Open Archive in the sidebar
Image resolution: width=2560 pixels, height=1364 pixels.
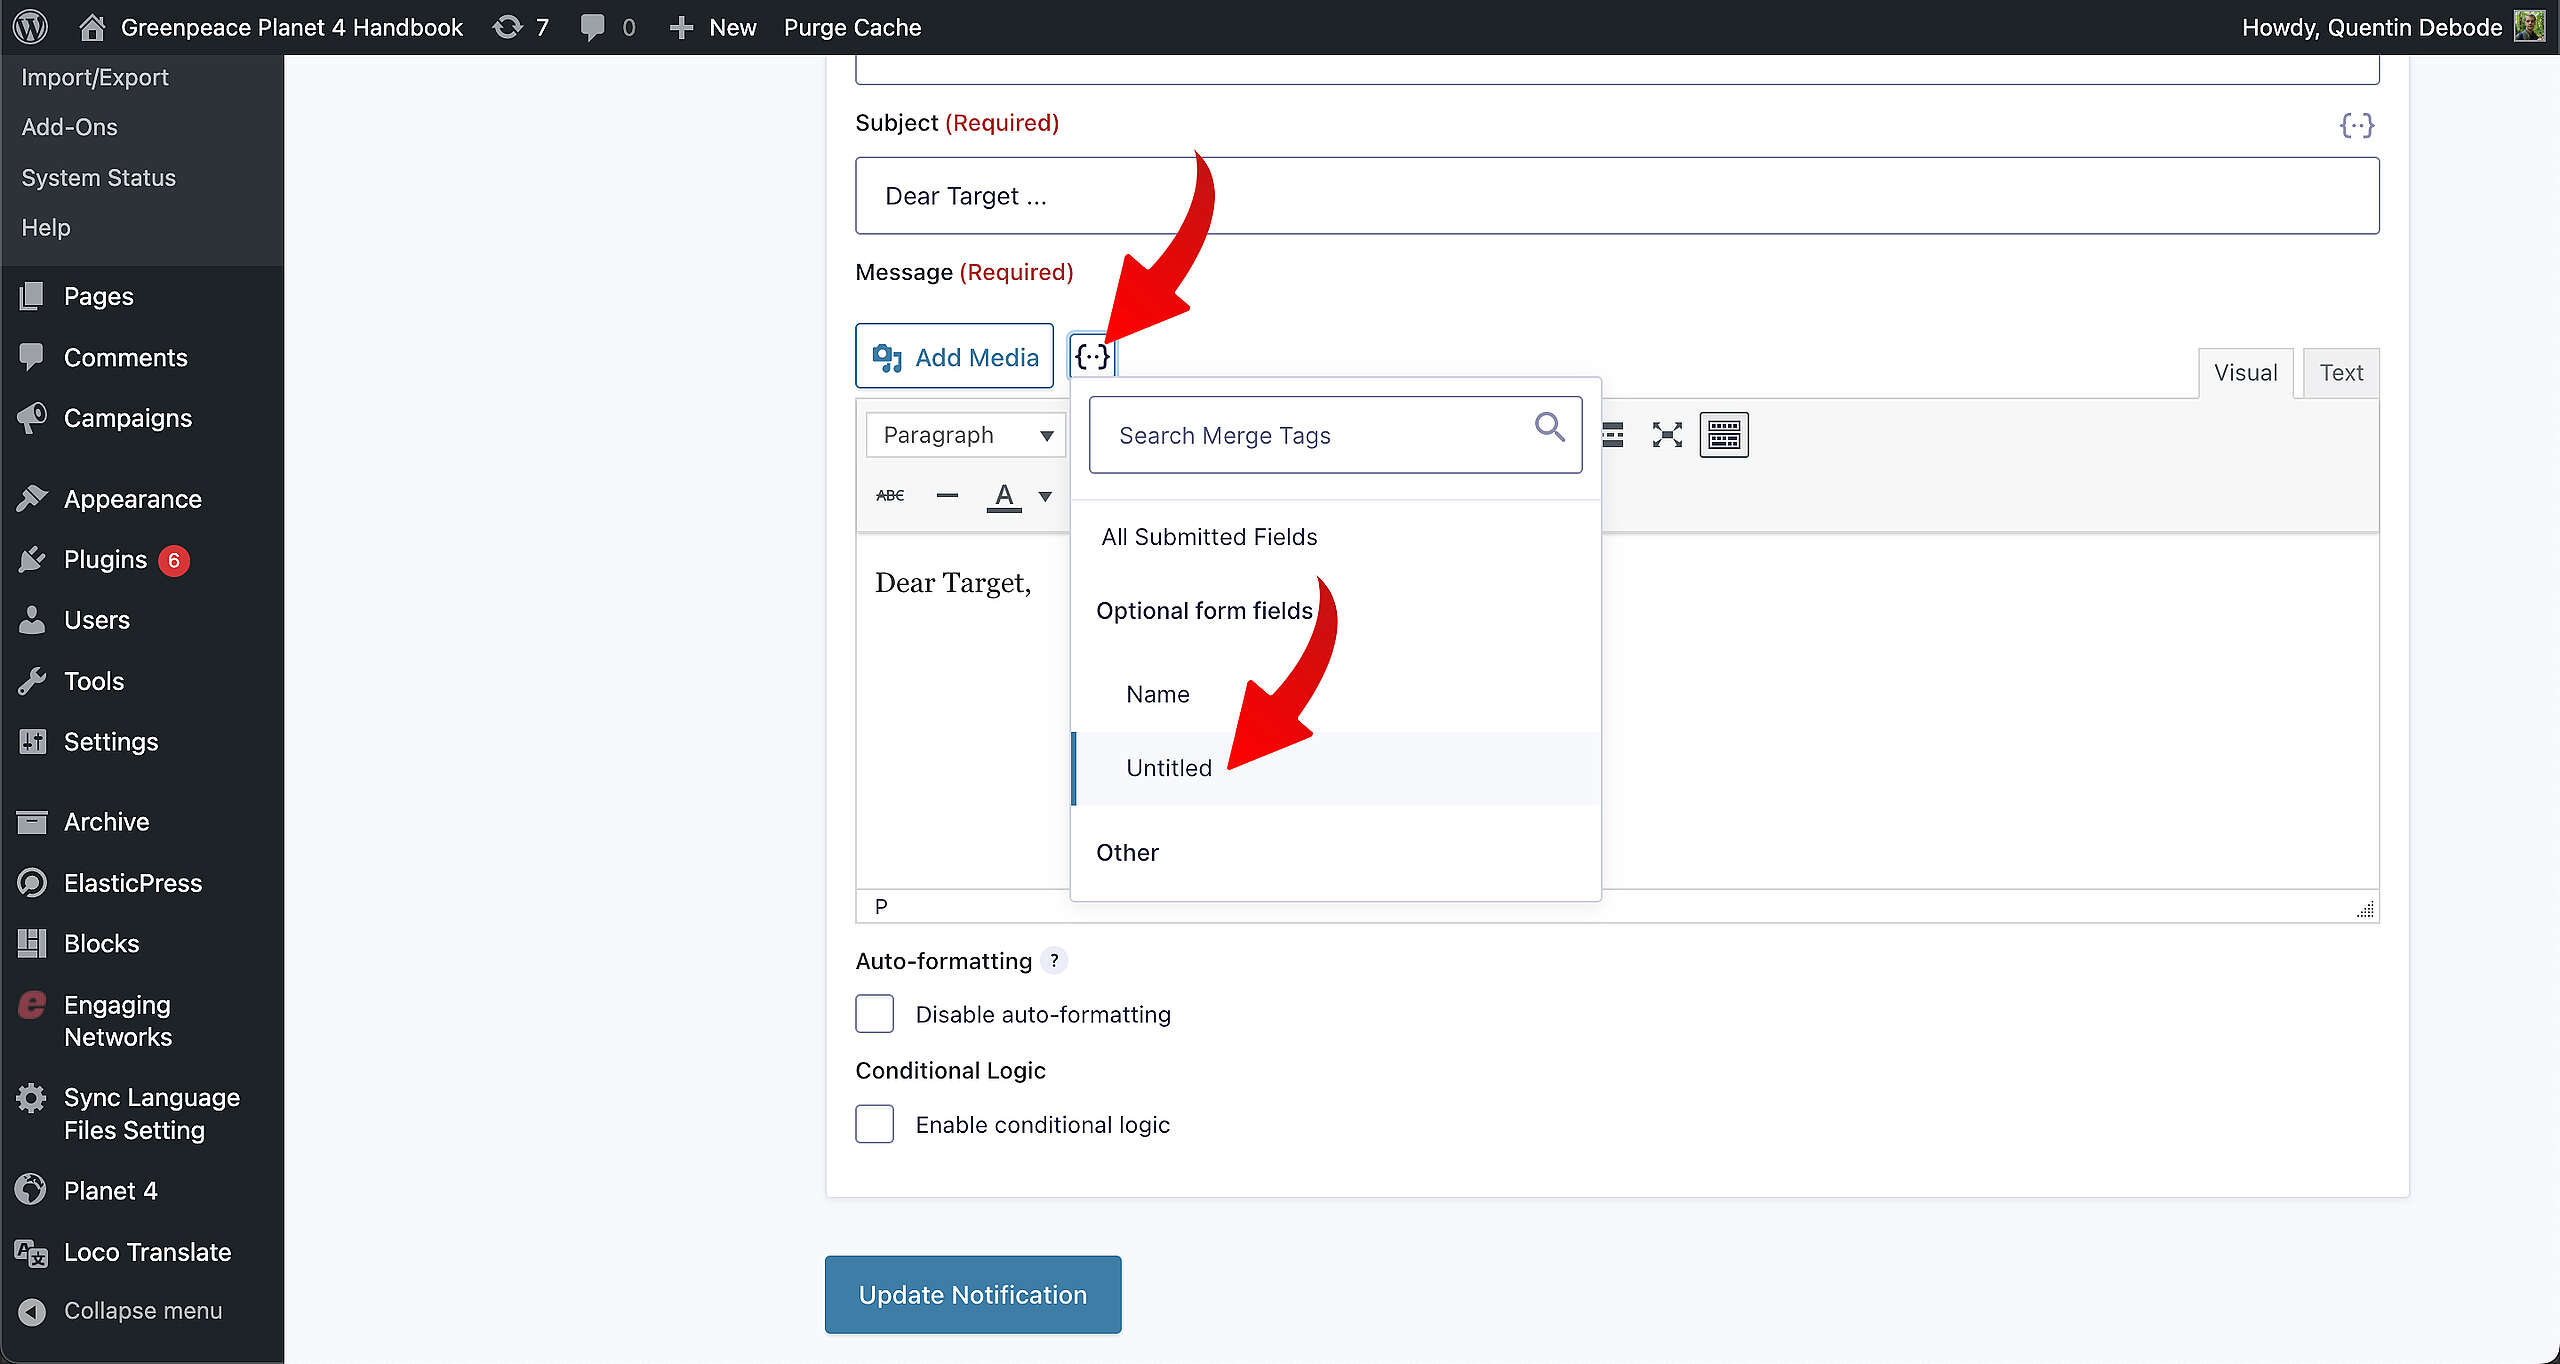coord(106,822)
